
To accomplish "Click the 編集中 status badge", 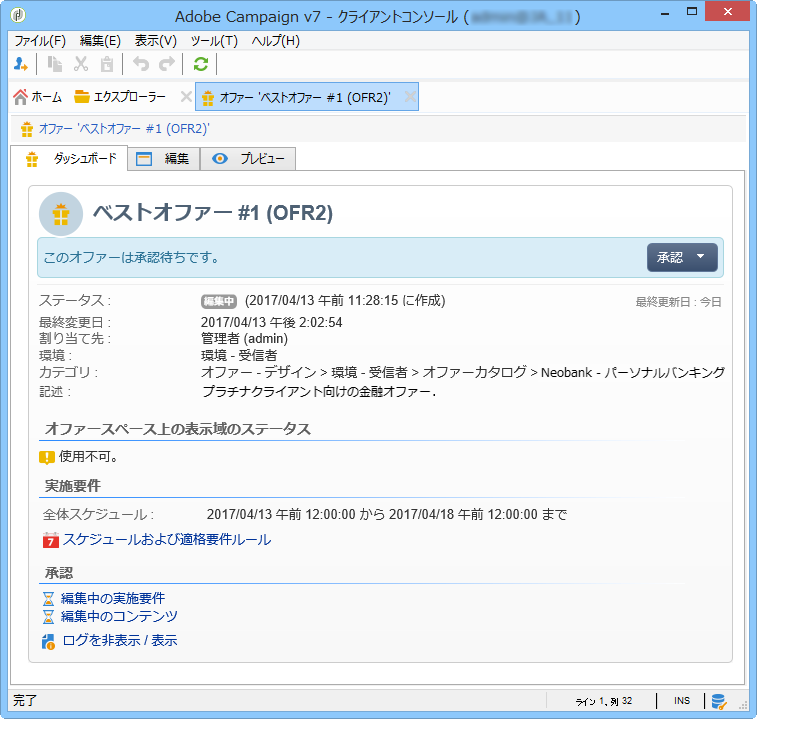I will pos(219,301).
